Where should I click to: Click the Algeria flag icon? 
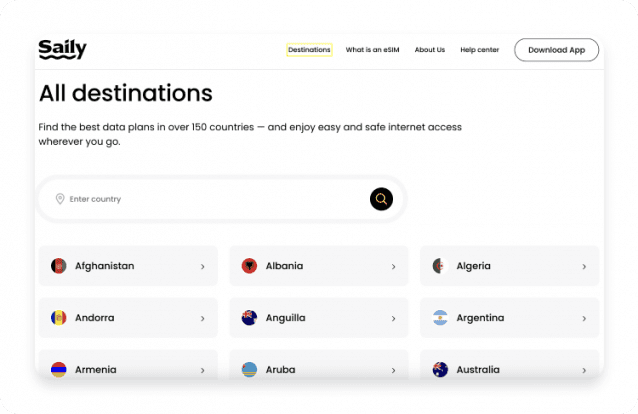(x=439, y=266)
